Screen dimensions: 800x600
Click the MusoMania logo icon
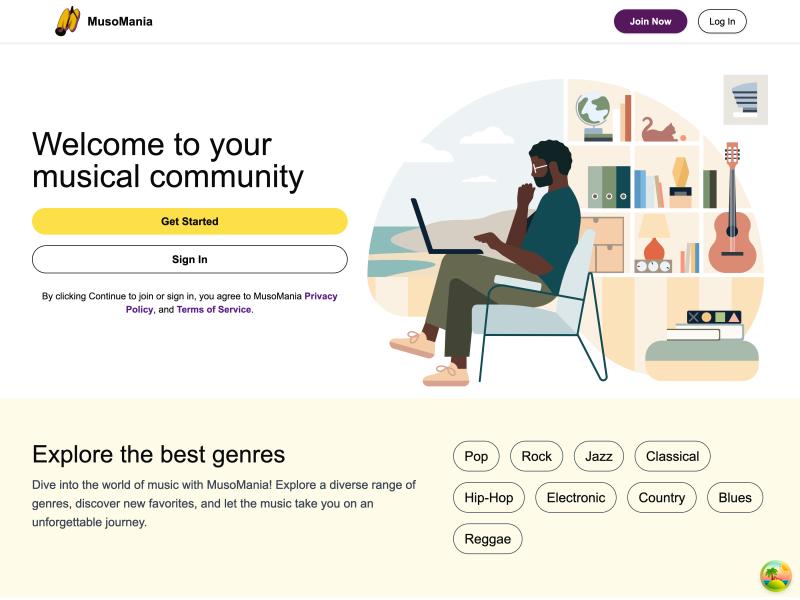[x=68, y=21]
